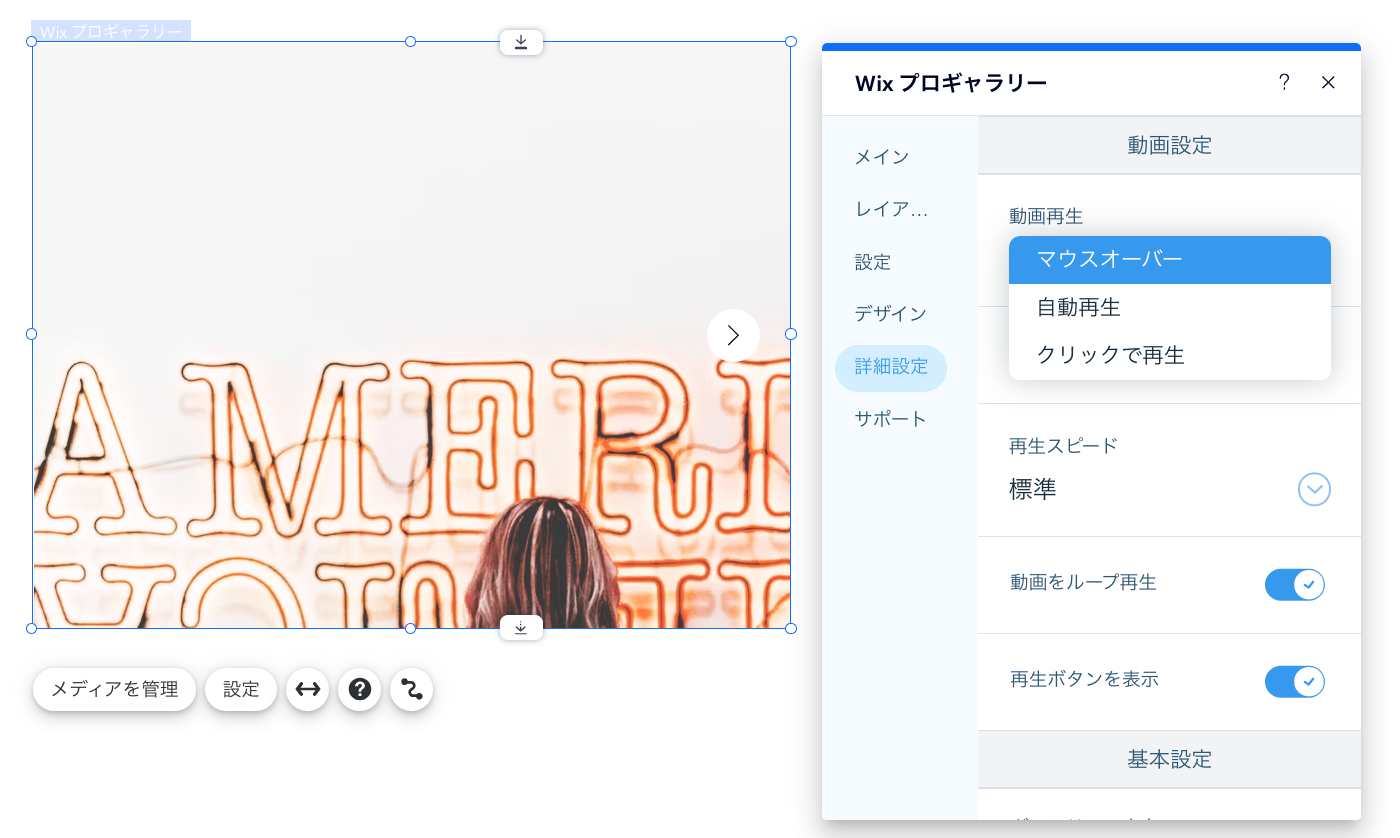The height and width of the screenshot is (838, 1400).
Task: Switch to the メイン tab
Action: pos(880,157)
